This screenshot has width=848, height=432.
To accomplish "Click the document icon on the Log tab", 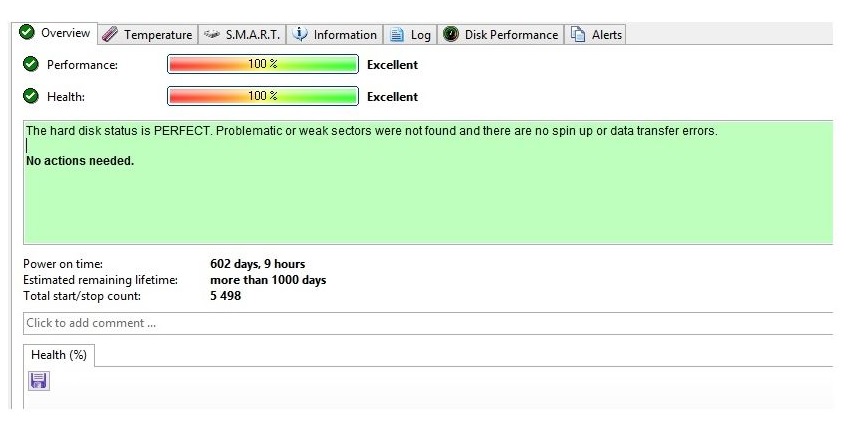I will click(x=397, y=35).
